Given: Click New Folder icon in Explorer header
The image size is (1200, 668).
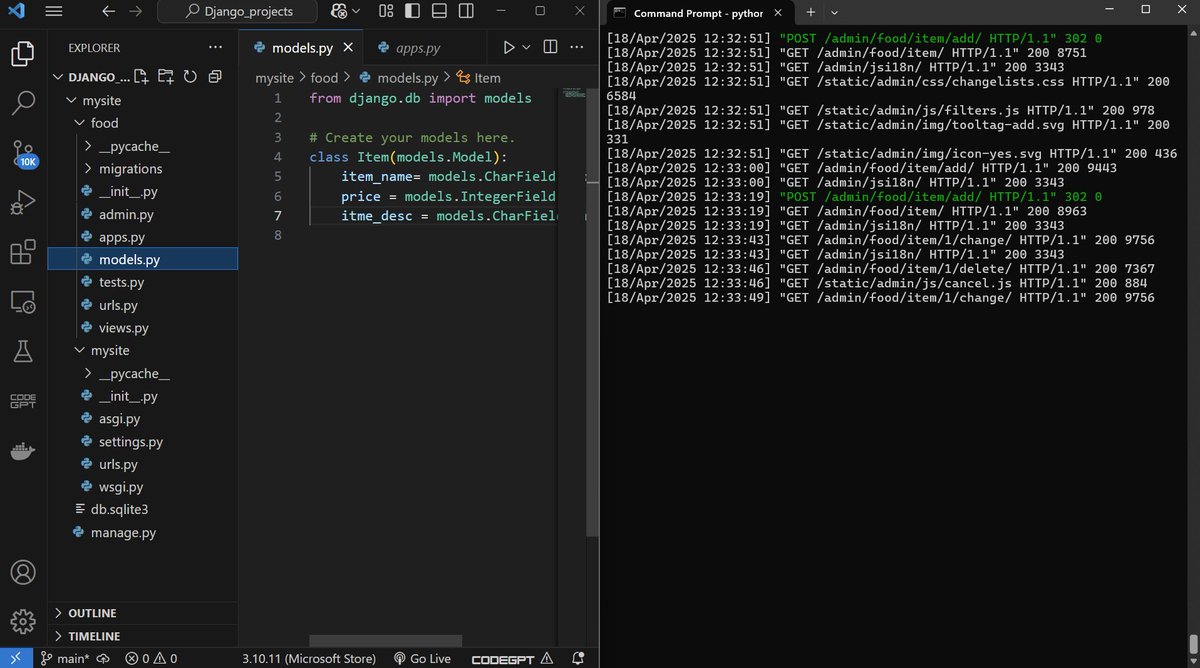Looking at the screenshot, I should point(165,77).
